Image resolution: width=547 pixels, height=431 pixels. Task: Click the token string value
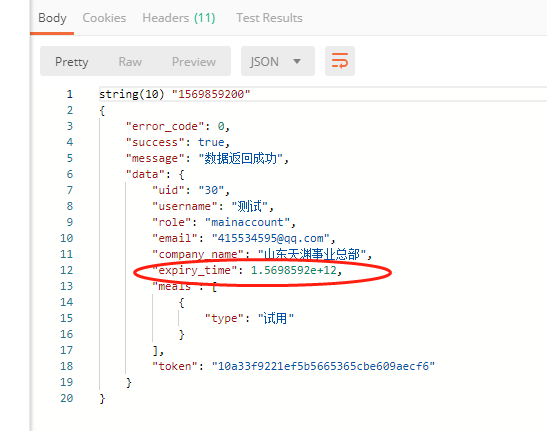click(x=323, y=366)
